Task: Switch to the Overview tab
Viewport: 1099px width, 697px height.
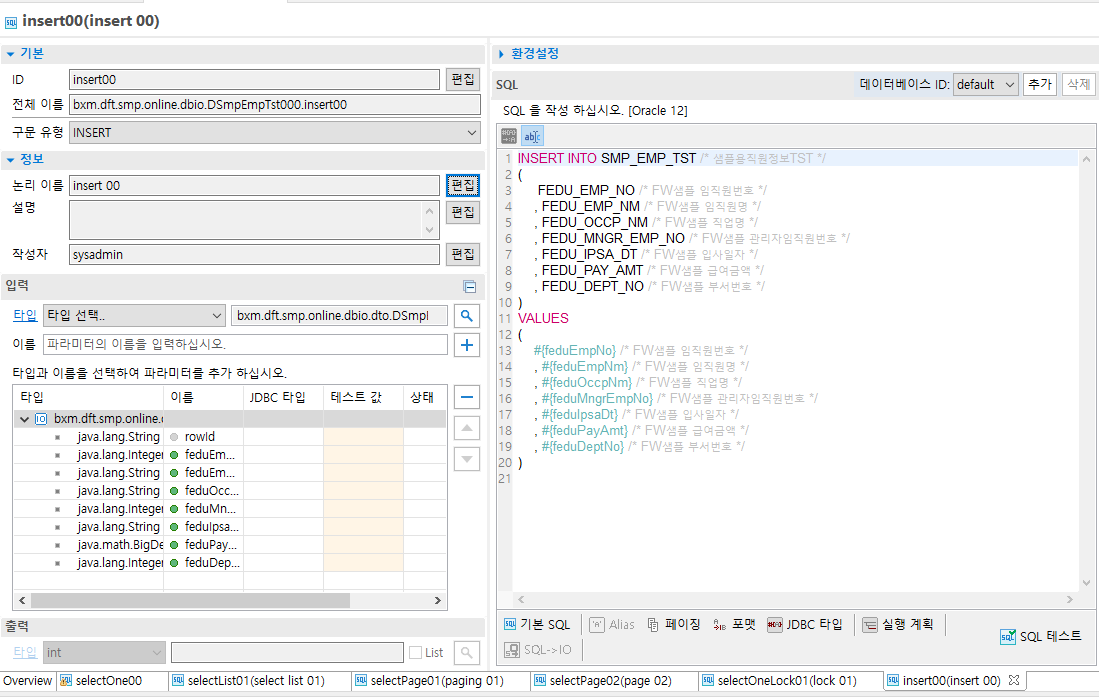Action: click(x=27, y=681)
